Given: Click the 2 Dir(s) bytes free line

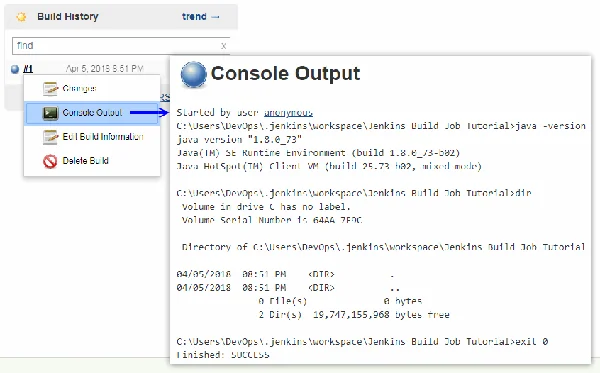Looking at the screenshot, I should tap(354, 315).
